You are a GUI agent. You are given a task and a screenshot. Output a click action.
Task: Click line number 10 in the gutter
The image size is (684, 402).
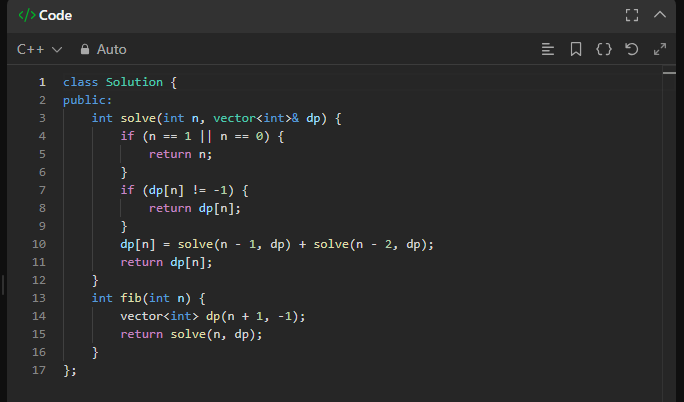[39, 244]
